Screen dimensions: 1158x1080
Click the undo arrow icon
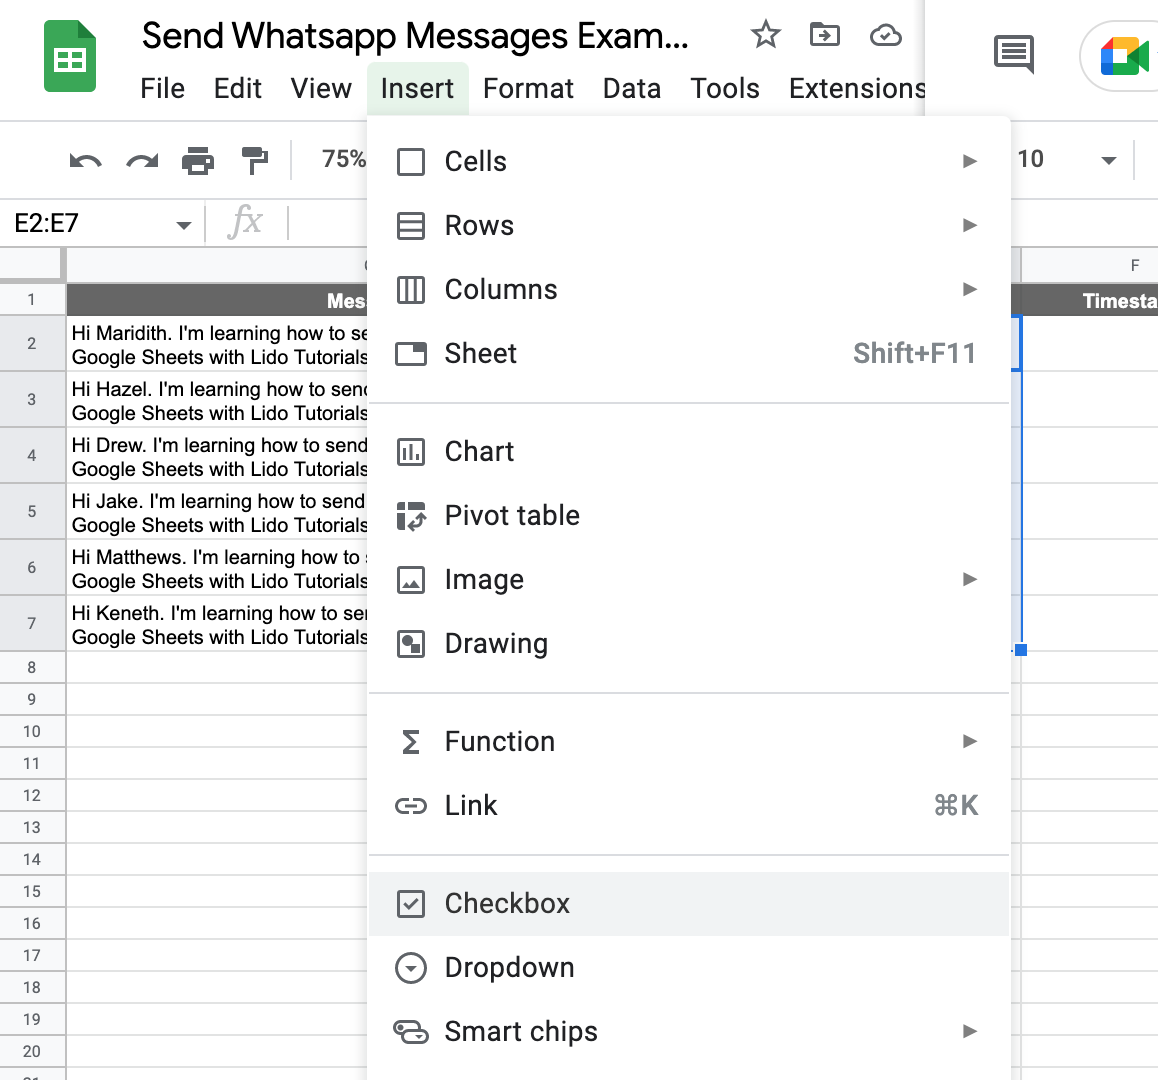[x=85, y=160]
